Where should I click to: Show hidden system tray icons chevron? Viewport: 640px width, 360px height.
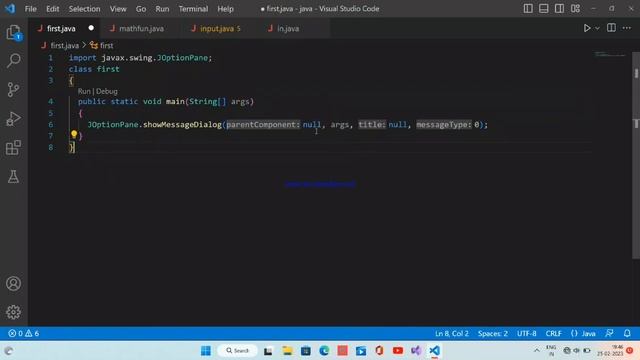536,351
